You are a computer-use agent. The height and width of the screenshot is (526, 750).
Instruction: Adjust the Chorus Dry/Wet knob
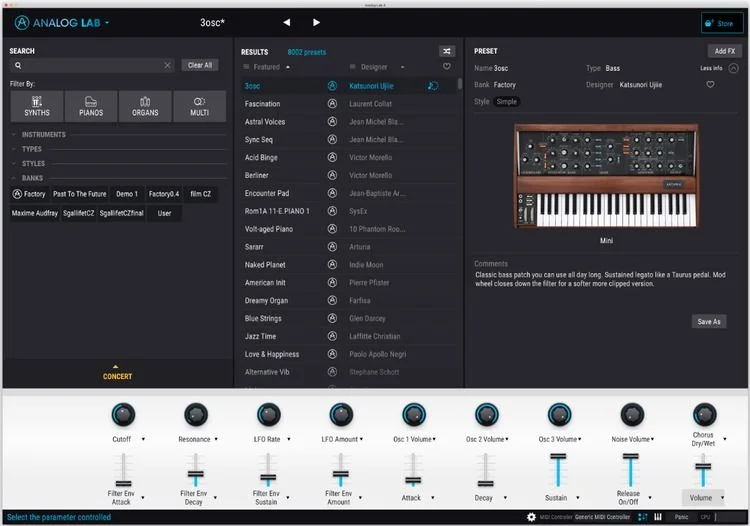pos(705,415)
